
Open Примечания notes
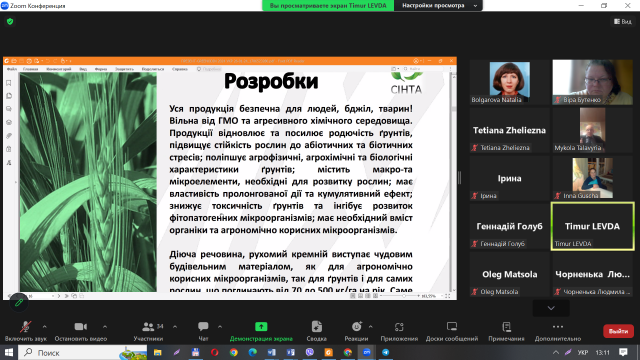506,331
